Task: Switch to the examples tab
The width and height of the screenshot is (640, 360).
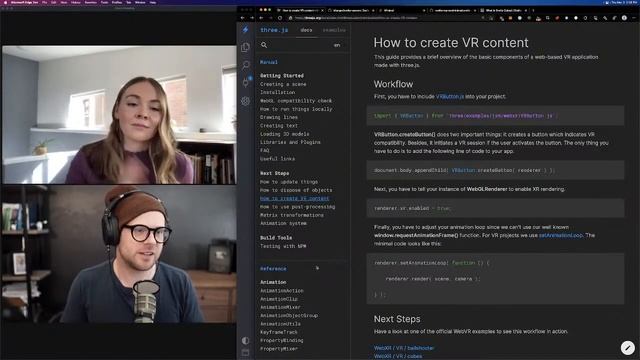Action: click(x=334, y=30)
